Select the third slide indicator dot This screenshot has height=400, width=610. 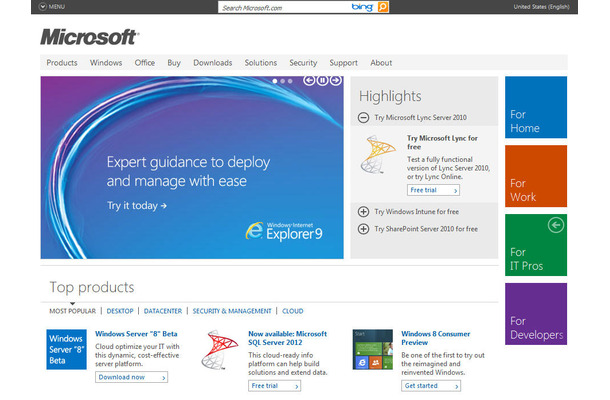click(x=290, y=81)
